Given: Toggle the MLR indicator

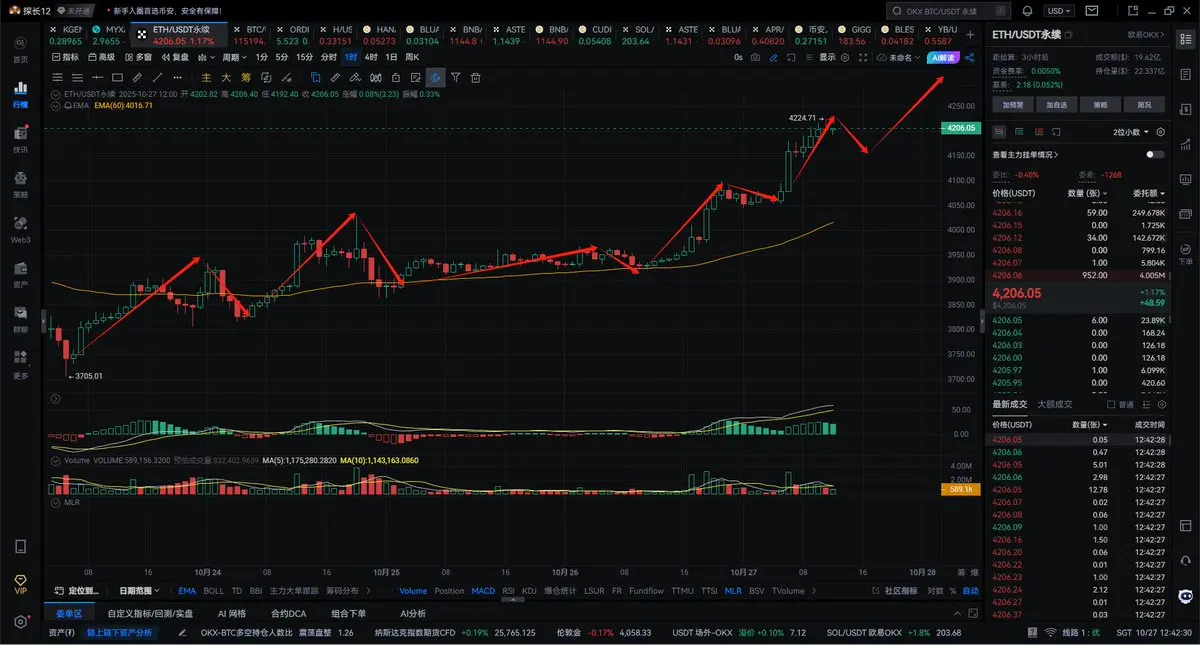Looking at the screenshot, I should point(733,591).
